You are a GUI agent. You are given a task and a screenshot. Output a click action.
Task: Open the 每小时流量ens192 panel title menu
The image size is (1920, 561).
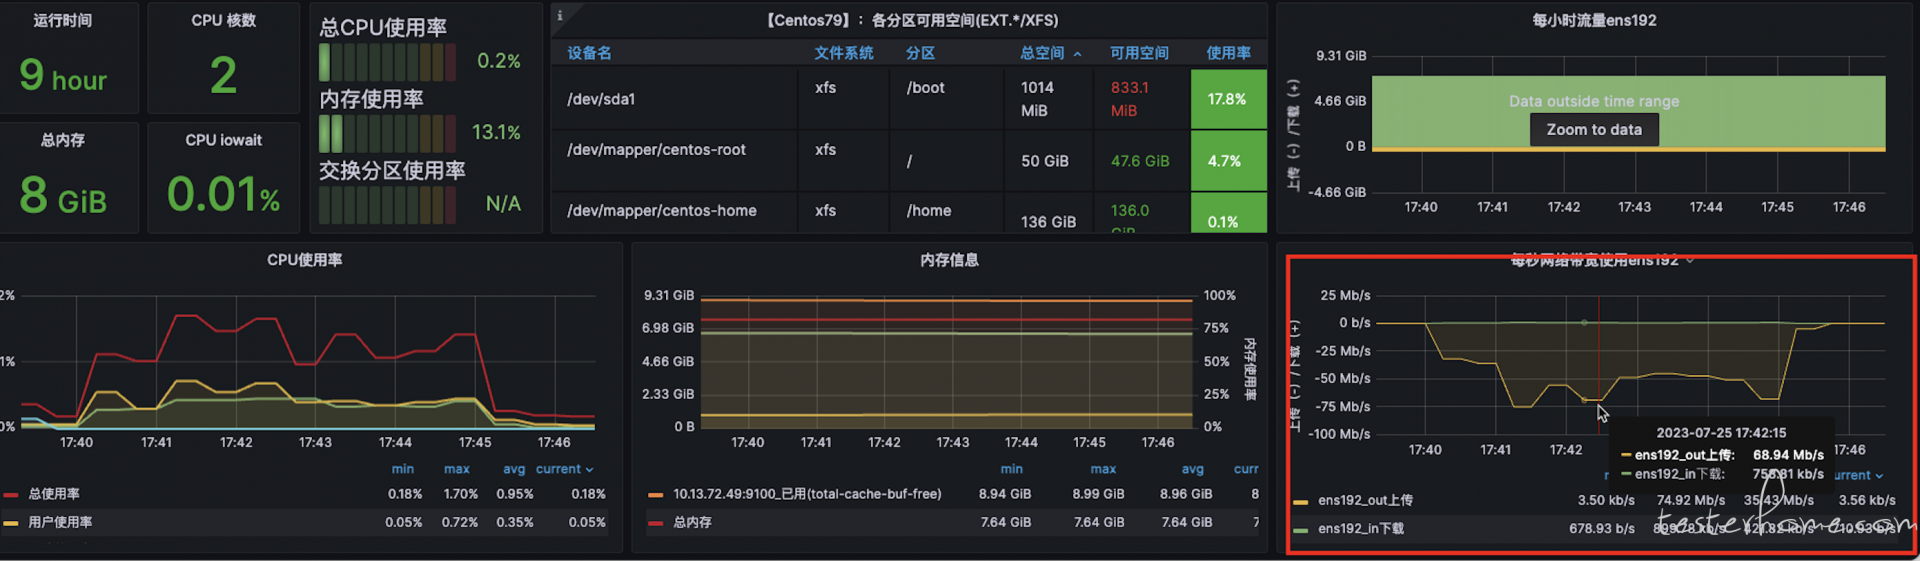[x=1594, y=20]
